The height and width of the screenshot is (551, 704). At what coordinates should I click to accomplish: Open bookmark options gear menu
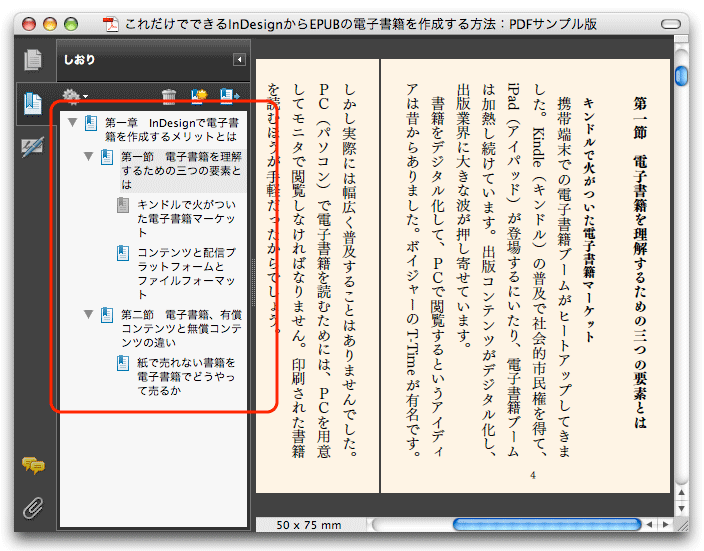[74, 96]
